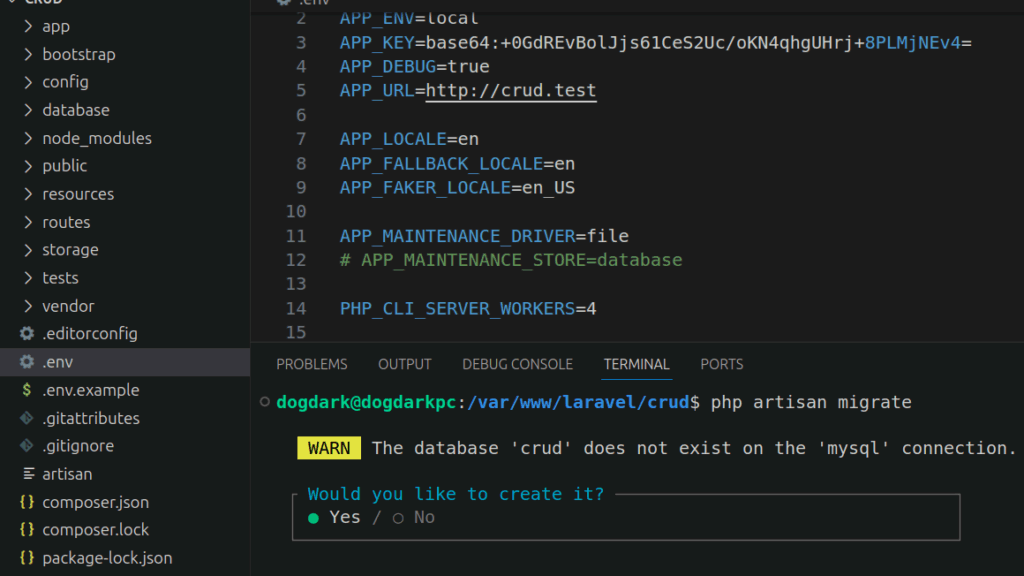Select the Yes radio option
The width and height of the screenshot is (1024, 576).
[x=314, y=517]
